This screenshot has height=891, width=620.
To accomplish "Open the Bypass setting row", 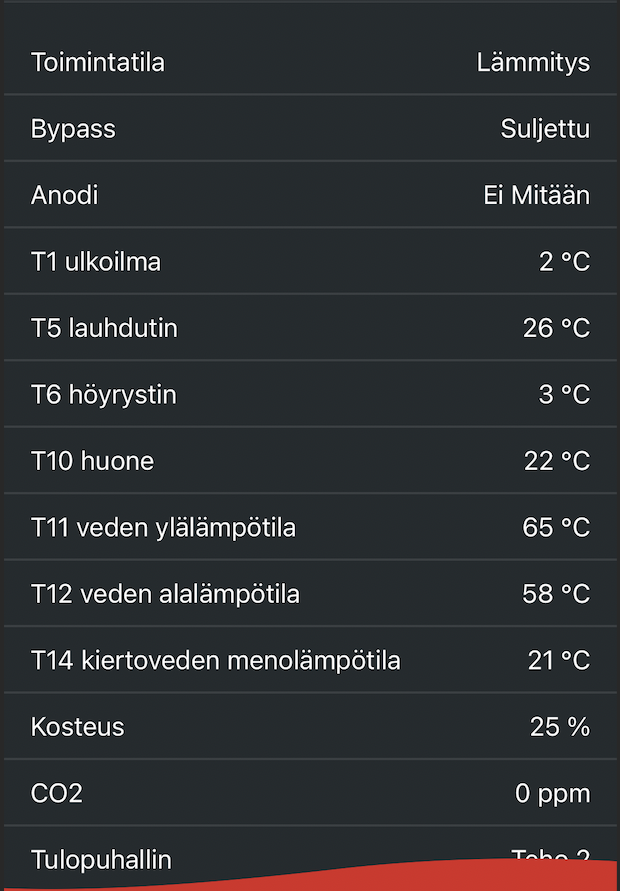I will 74,128.
